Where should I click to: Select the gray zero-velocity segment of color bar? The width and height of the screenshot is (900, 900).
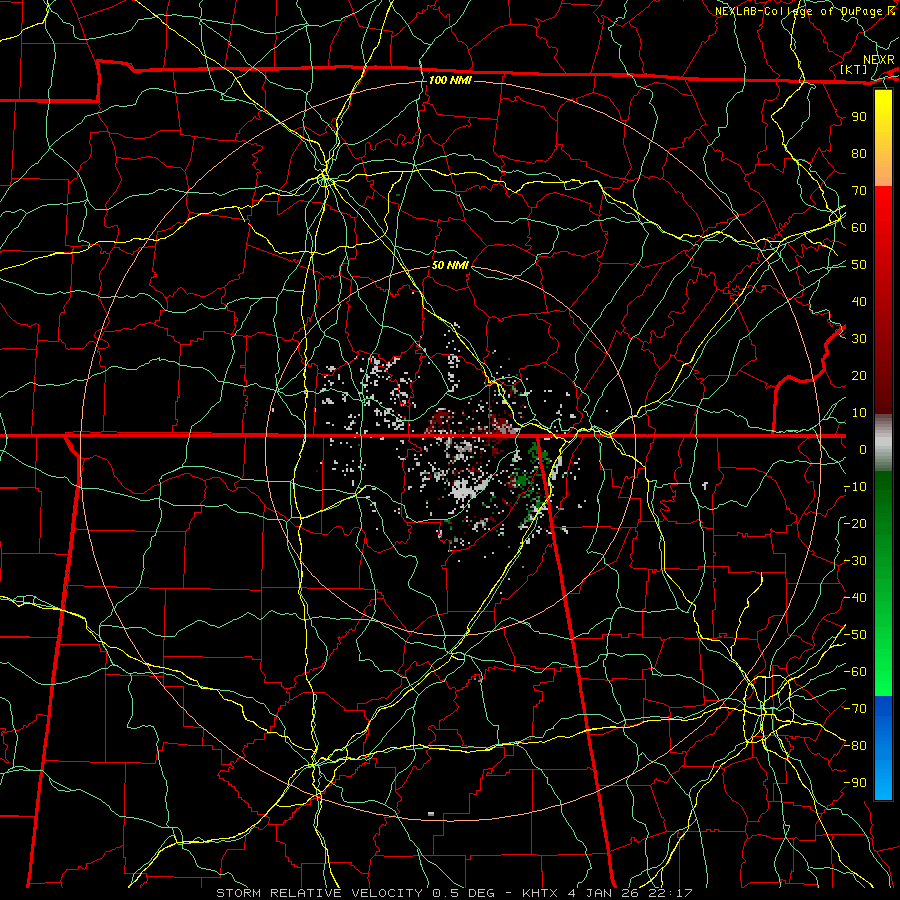pyautogui.click(x=883, y=443)
